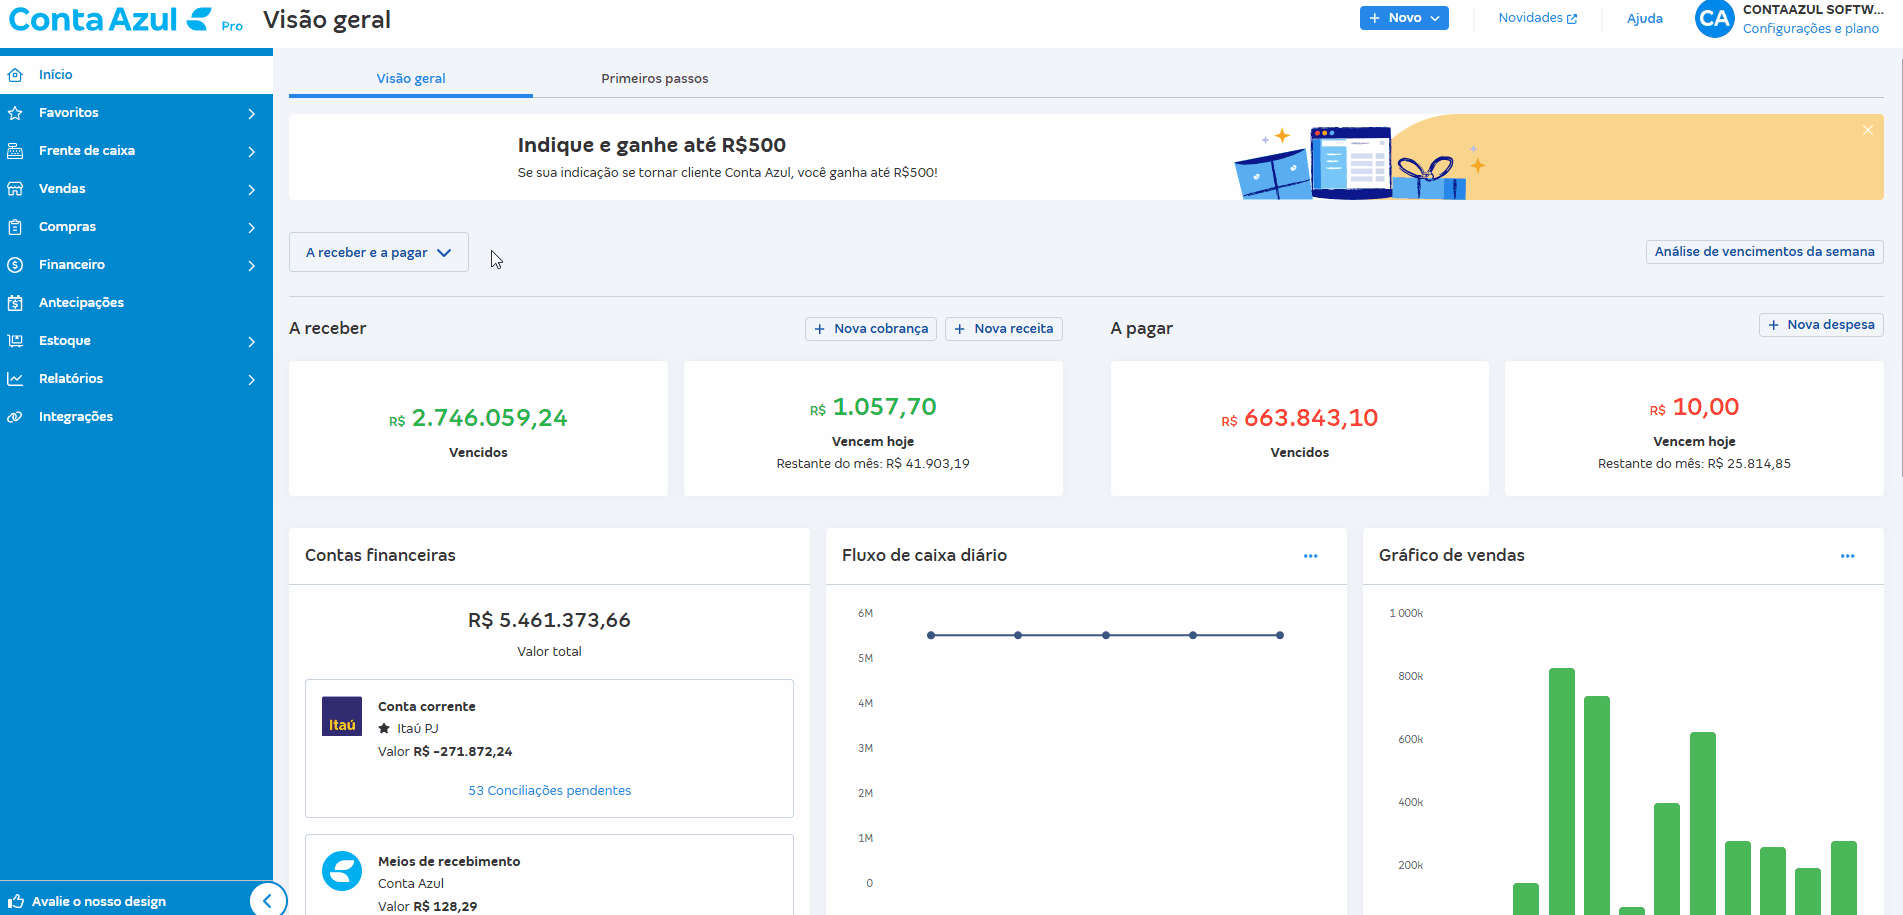Switch to the Primeiros passos tab
Screen dimensions: 1903x915
click(654, 78)
